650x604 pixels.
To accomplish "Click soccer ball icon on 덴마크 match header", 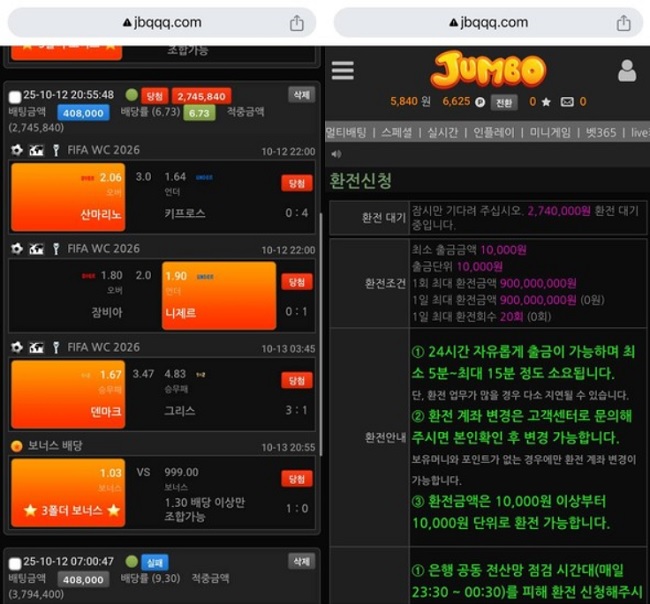I will pos(17,347).
